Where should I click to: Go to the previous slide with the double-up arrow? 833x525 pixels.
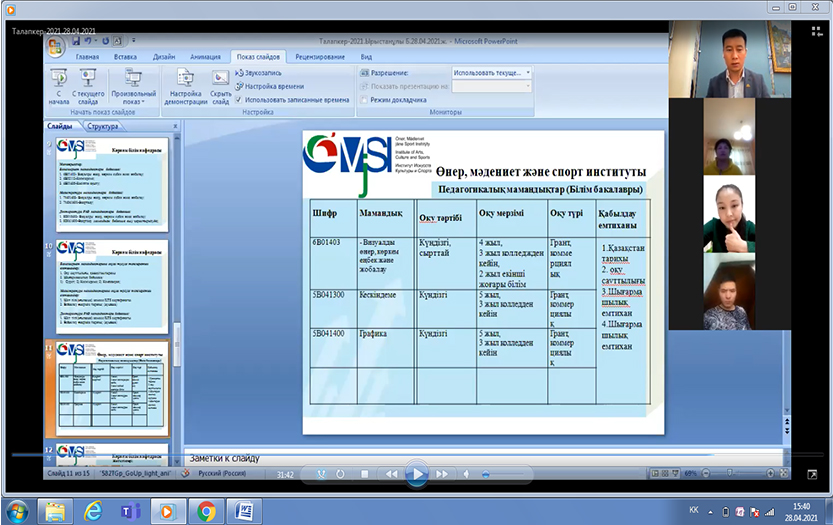coord(787,420)
